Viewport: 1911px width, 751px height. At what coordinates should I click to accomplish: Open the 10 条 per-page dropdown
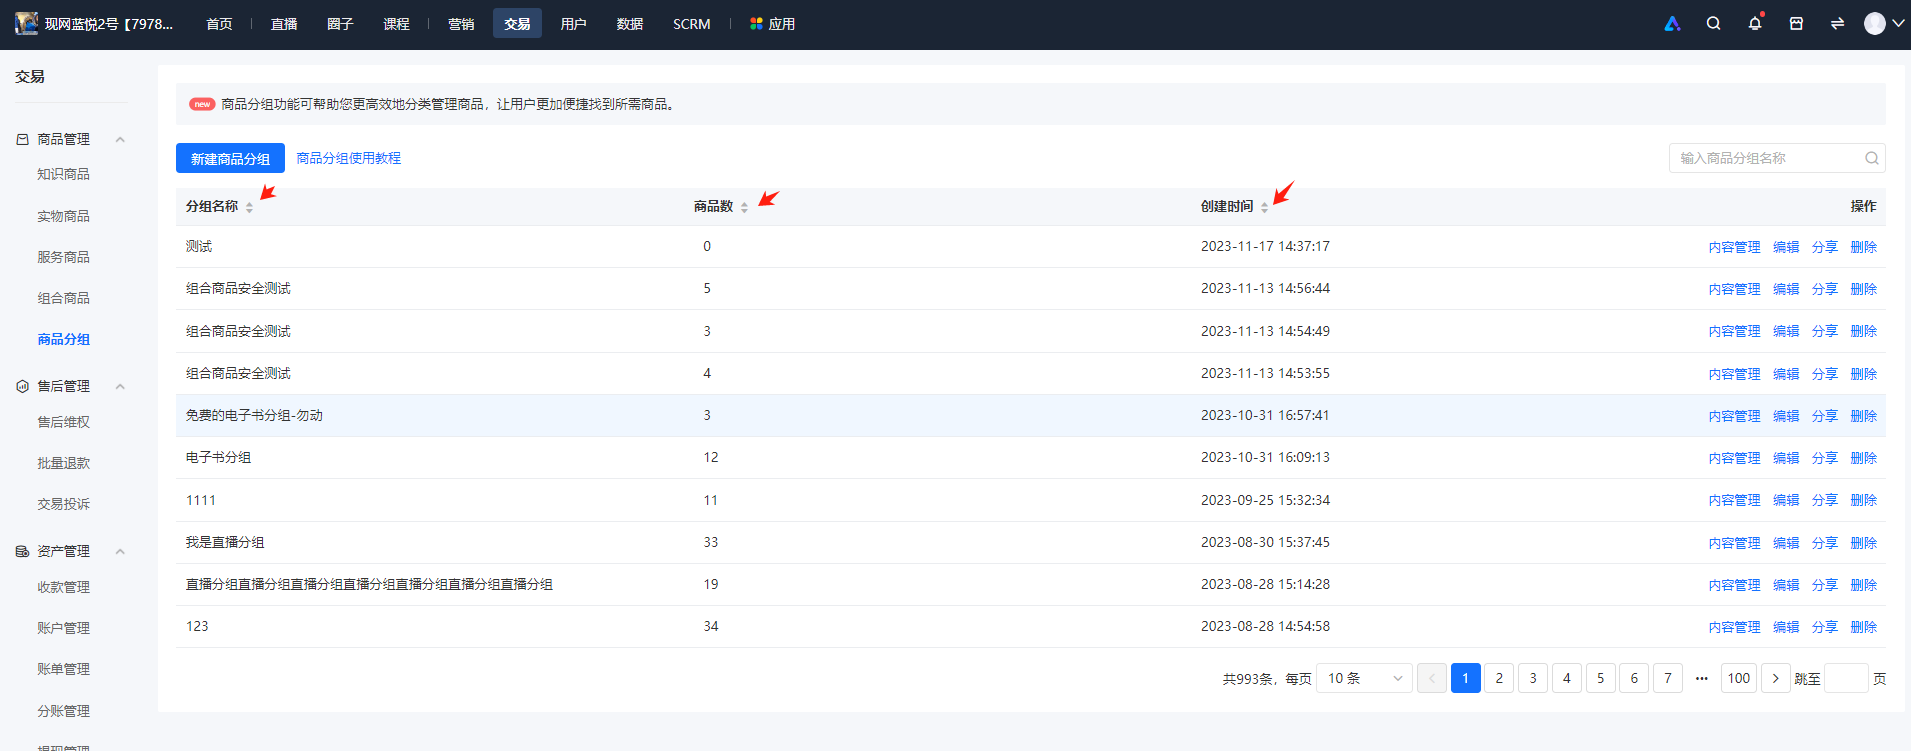click(1364, 678)
